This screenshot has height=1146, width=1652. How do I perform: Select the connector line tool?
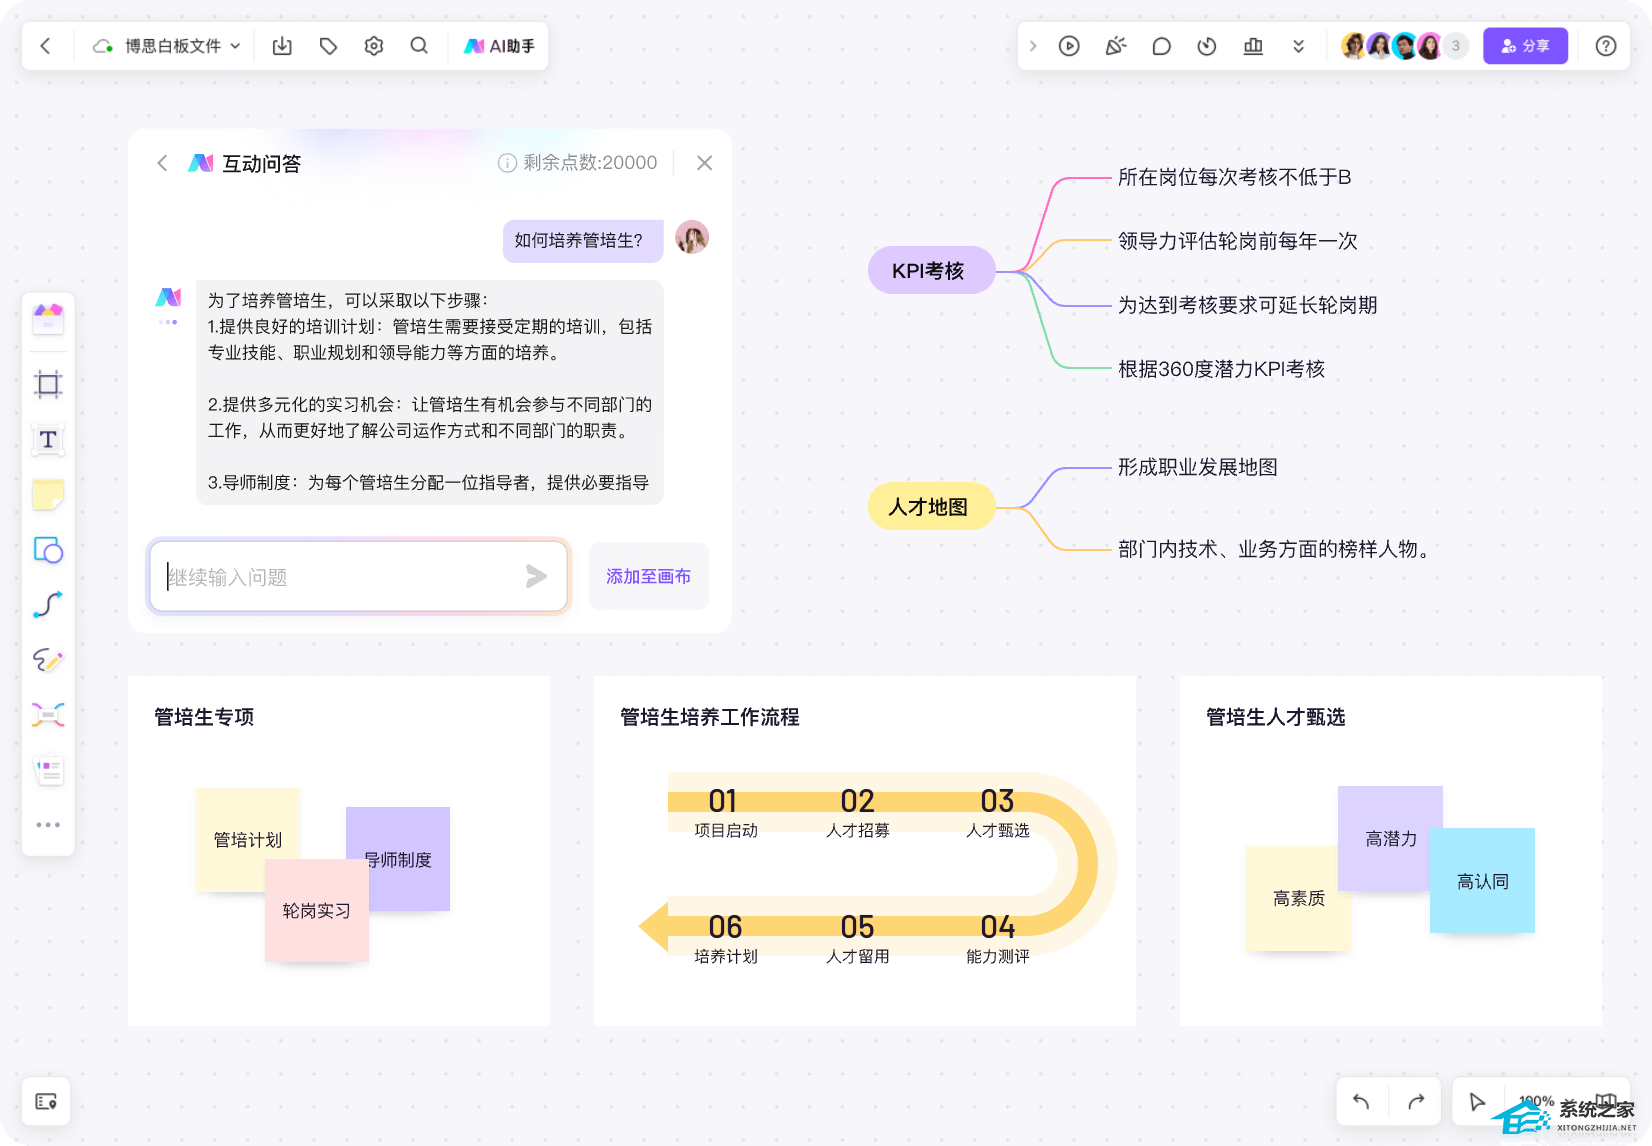tap(48, 605)
